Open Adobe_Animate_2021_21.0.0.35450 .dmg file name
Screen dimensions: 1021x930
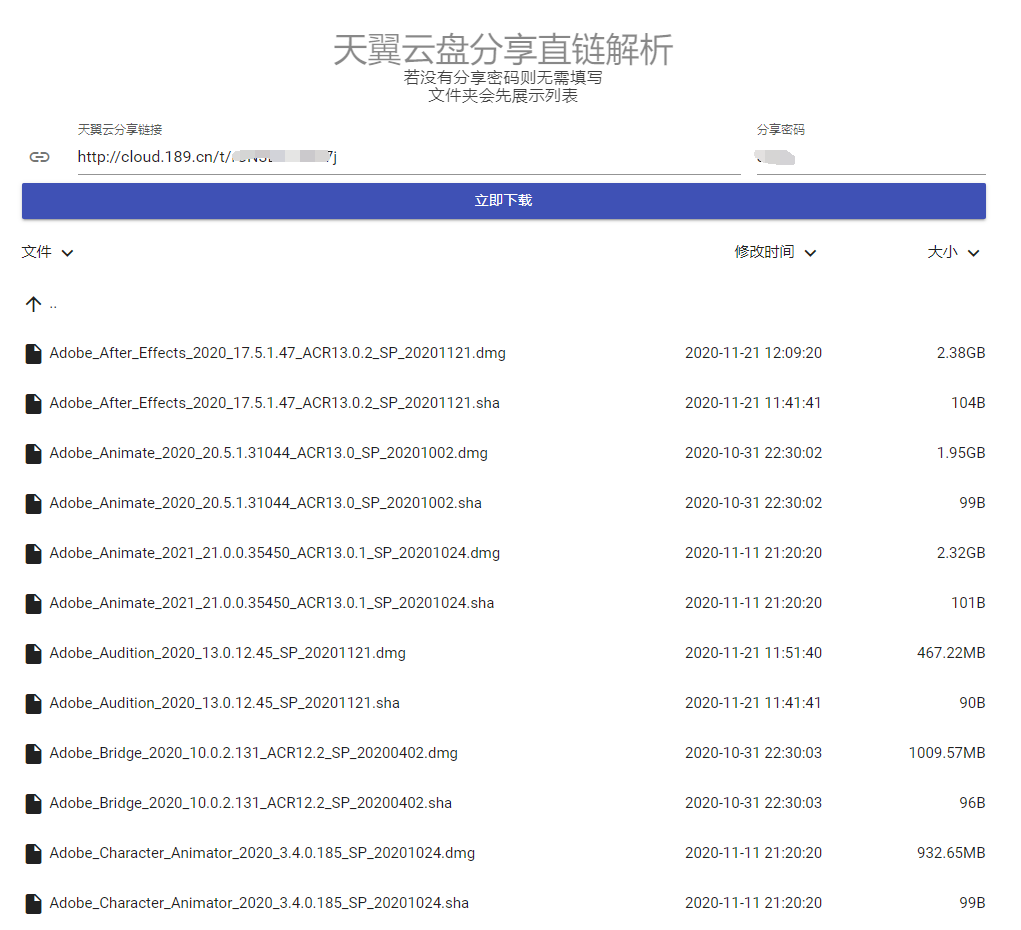coord(275,553)
